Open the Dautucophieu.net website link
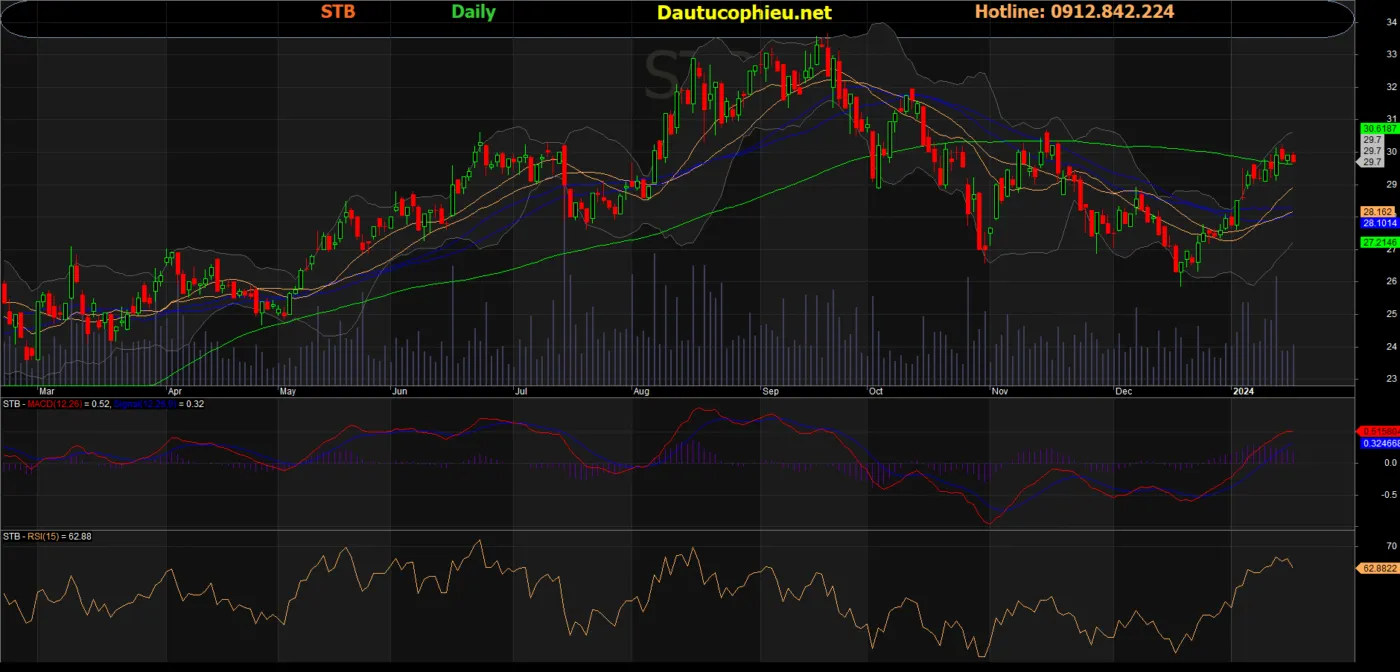The height and width of the screenshot is (672, 1400). (x=744, y=13)
